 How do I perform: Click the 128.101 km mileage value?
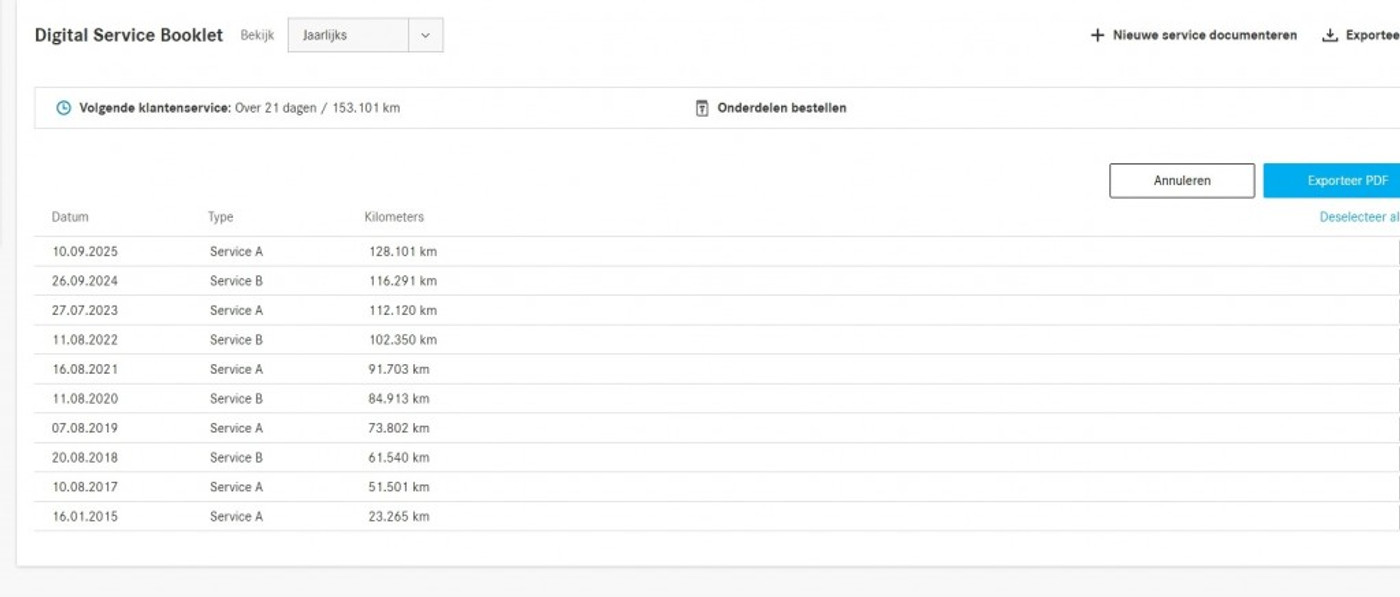pos(403,252)
